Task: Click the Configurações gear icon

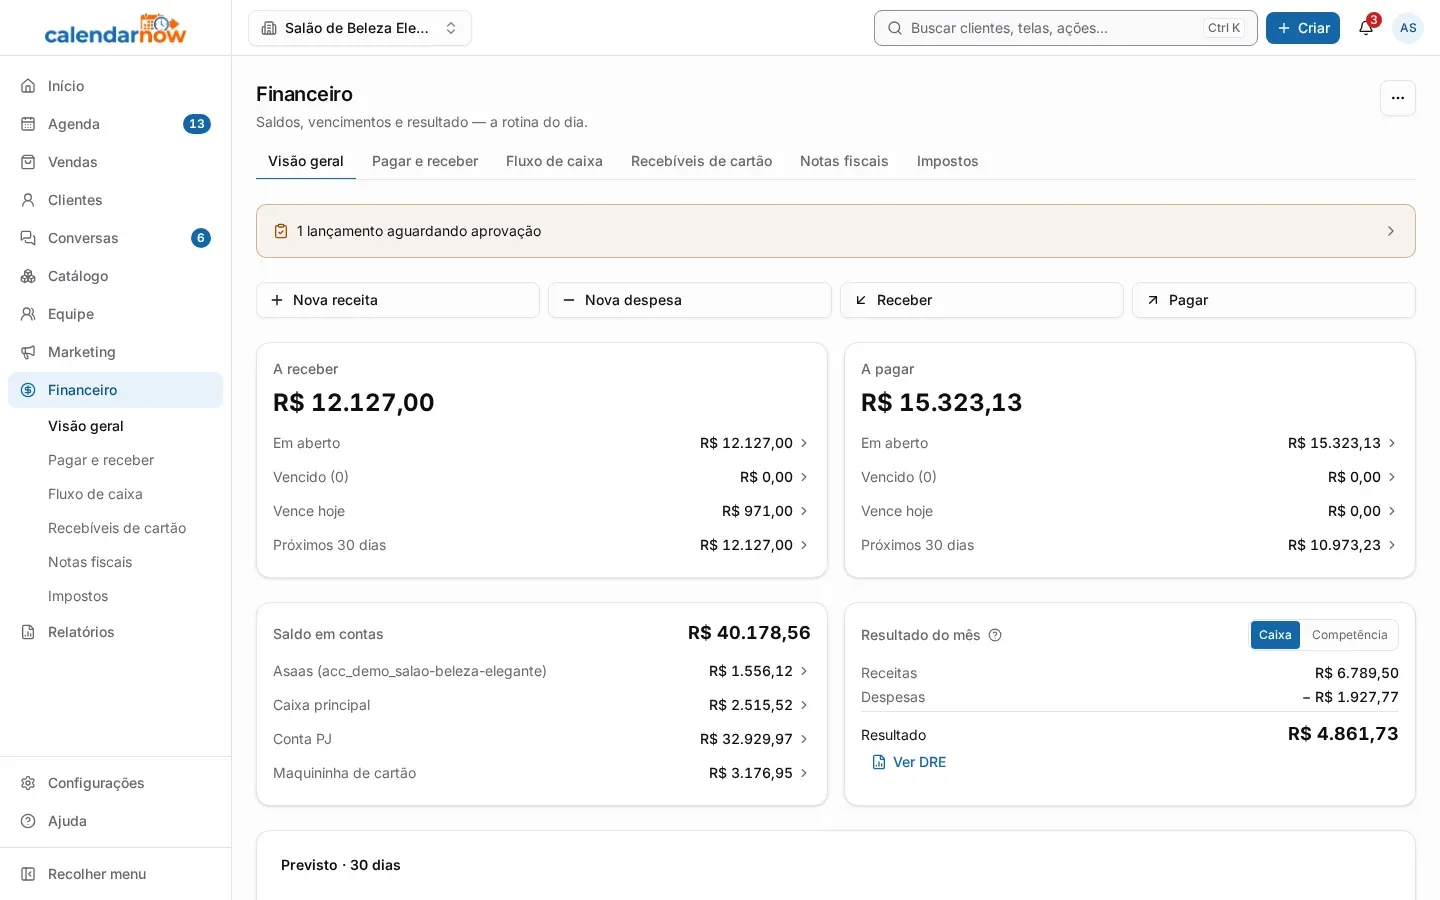Action: click(28, 783)
